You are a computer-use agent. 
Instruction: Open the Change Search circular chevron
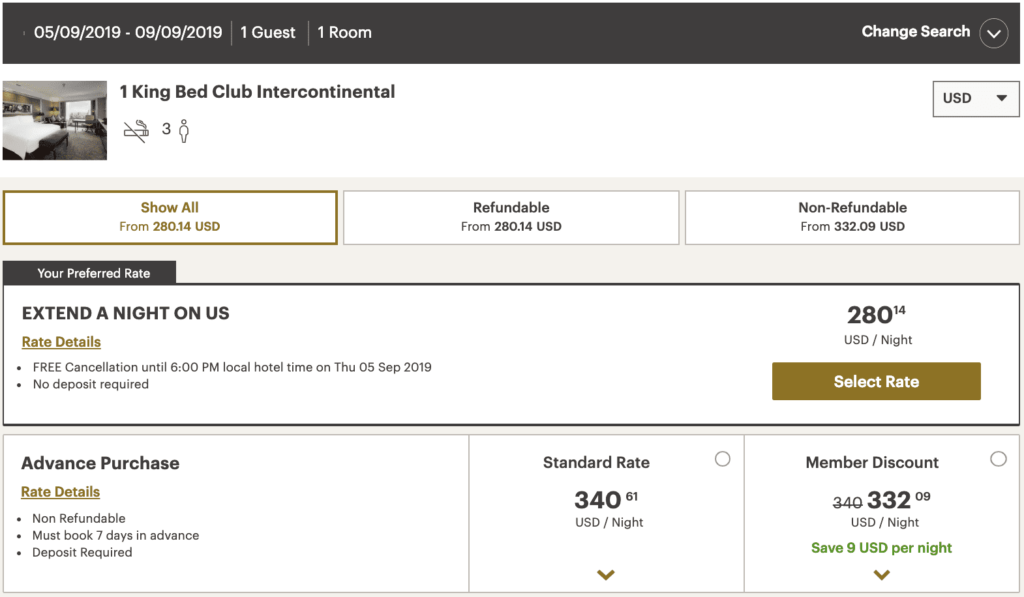[x=994, y=33]
